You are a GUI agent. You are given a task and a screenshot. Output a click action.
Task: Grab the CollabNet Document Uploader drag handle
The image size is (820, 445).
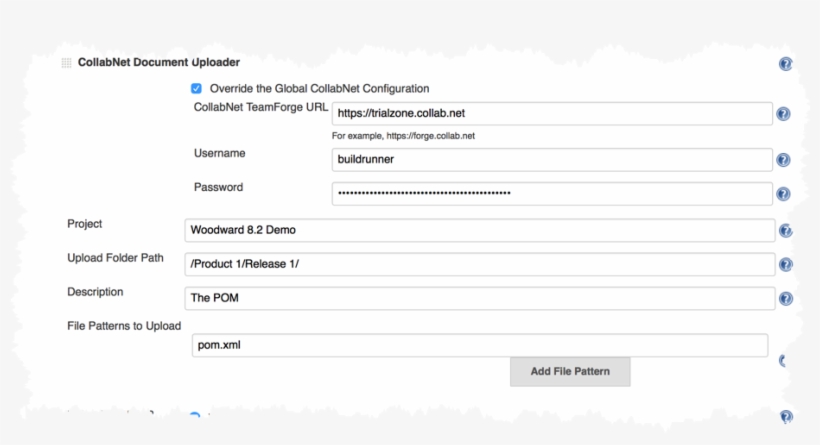(66, 63)
